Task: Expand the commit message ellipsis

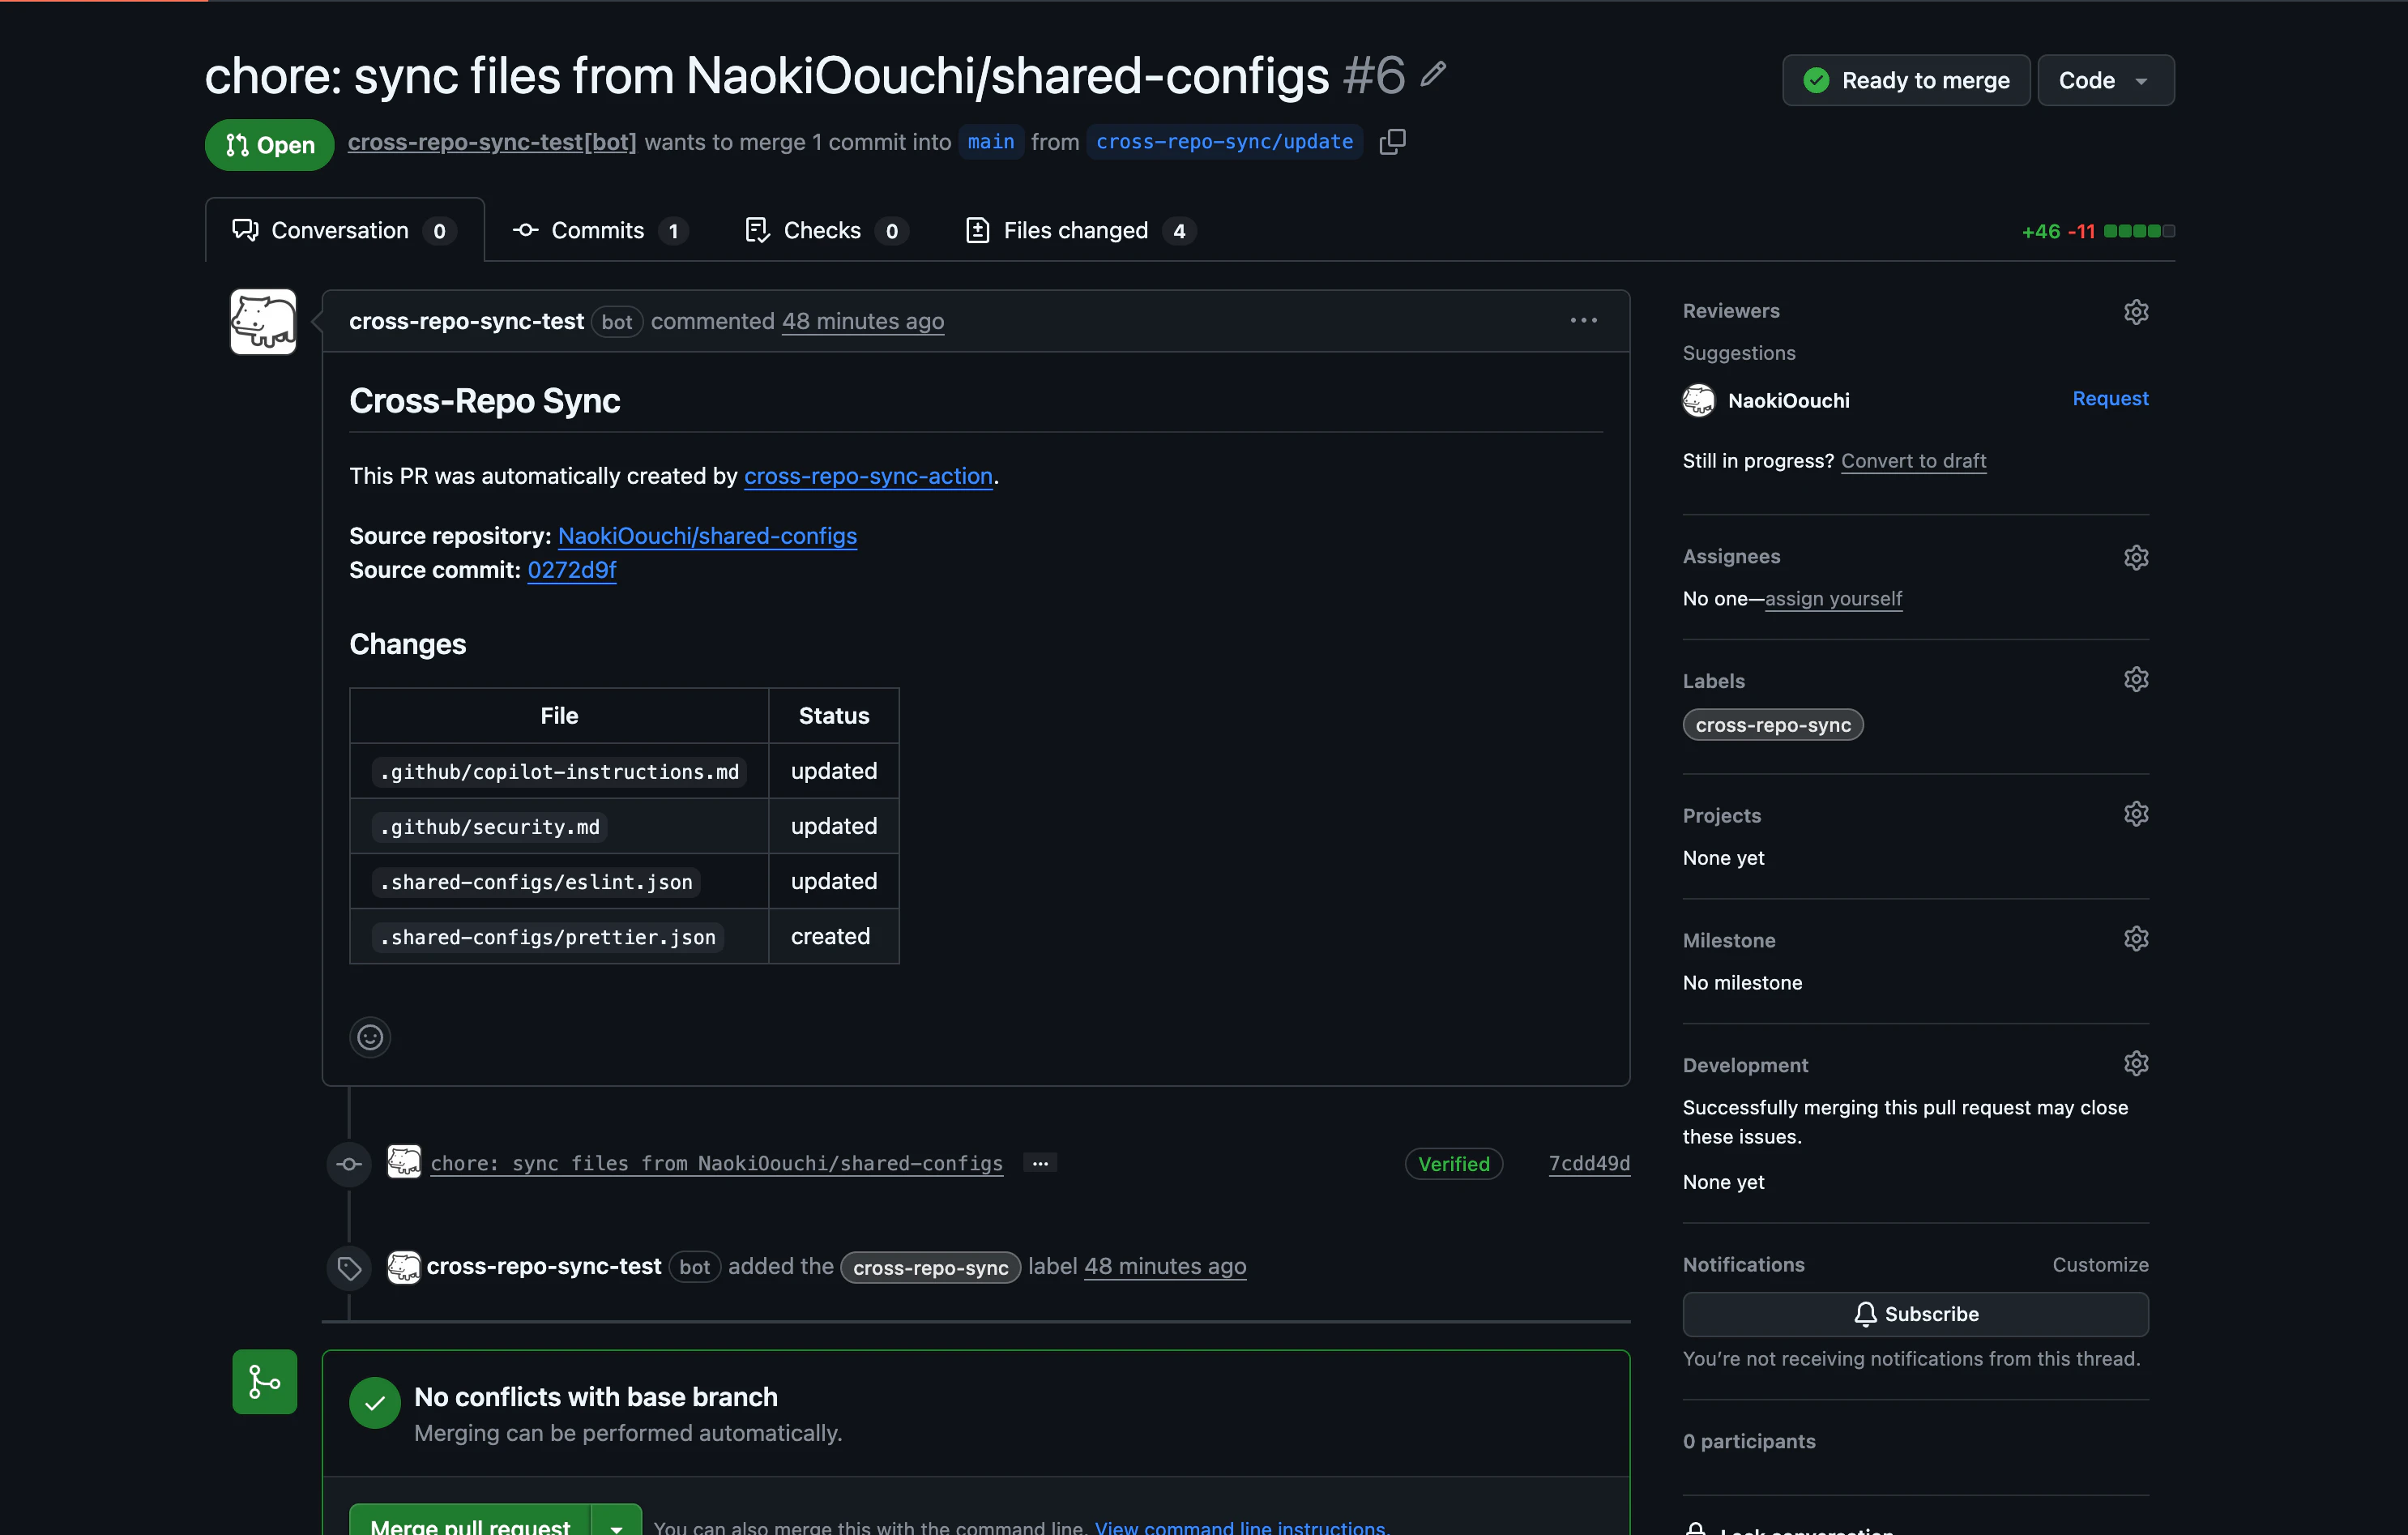Action: click(1040, 1163)
